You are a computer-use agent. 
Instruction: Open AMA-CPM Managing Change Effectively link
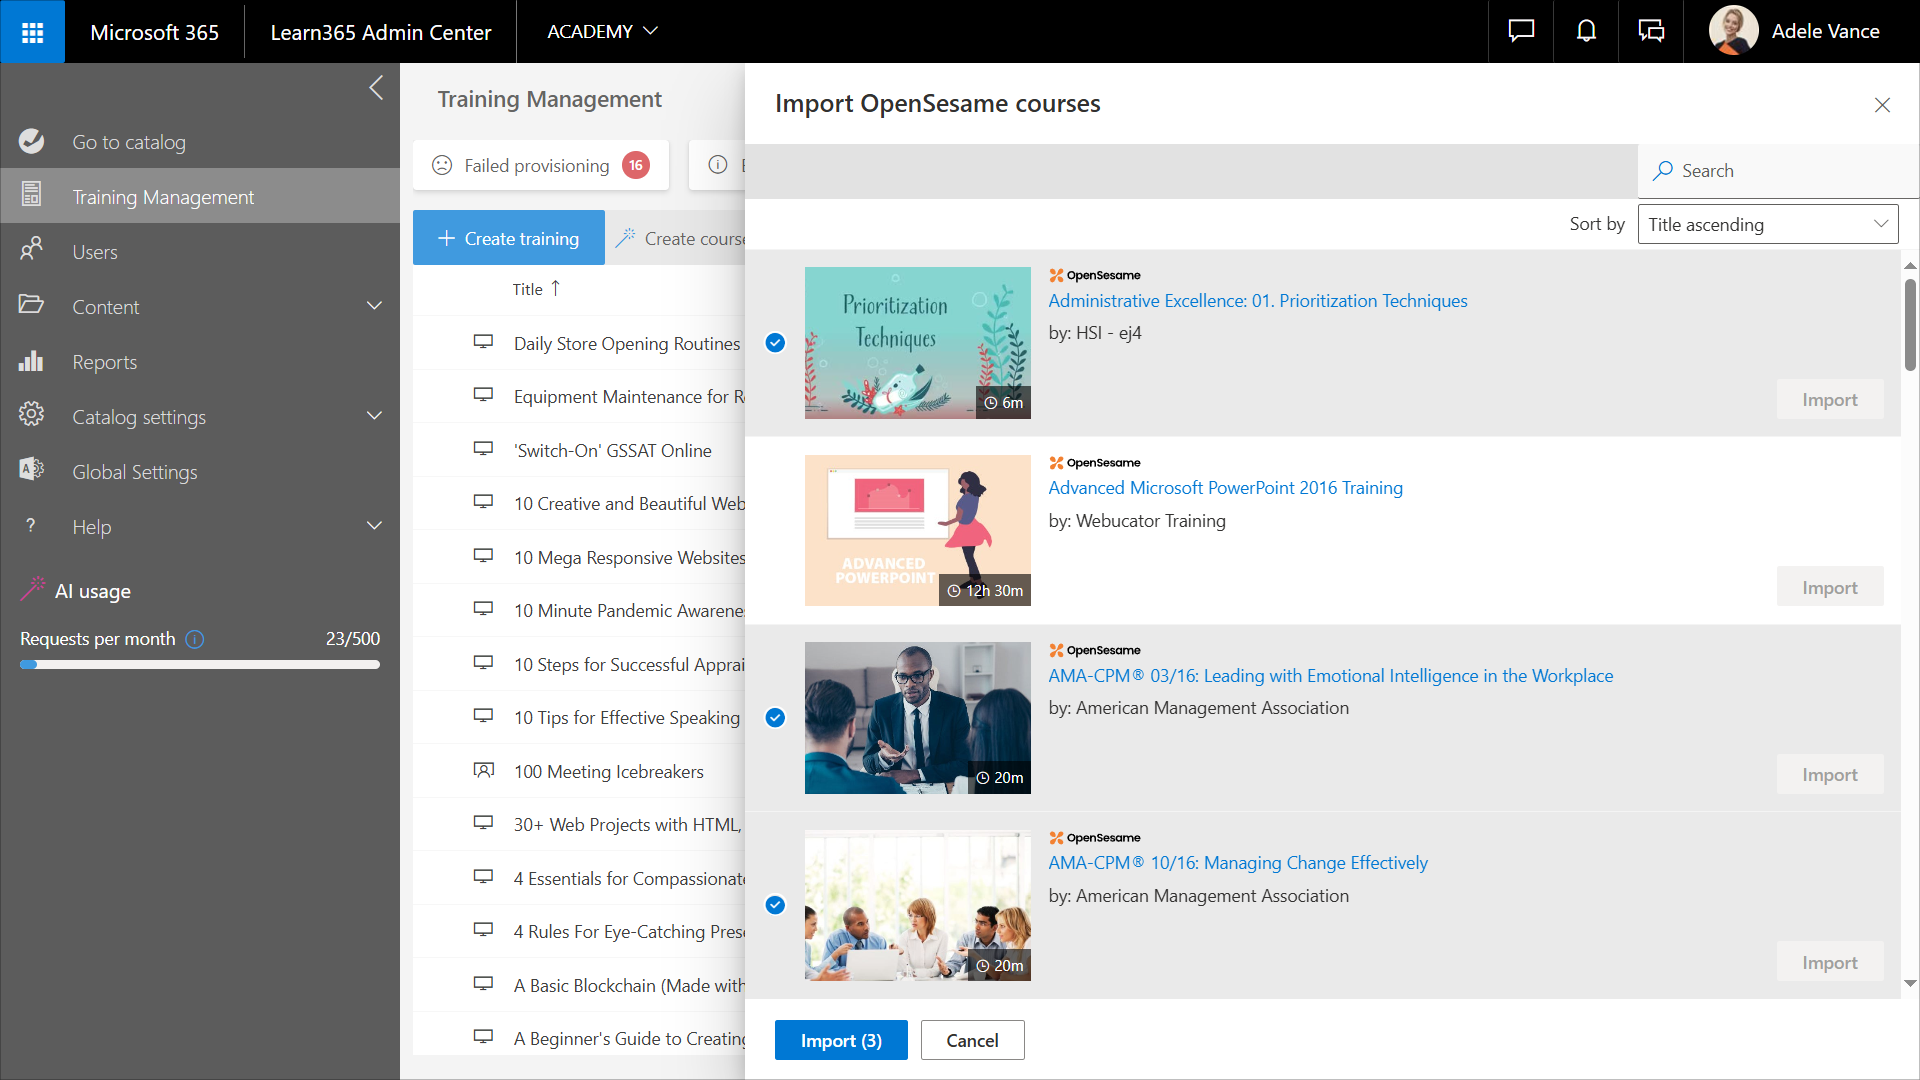tap(1238, 863)
